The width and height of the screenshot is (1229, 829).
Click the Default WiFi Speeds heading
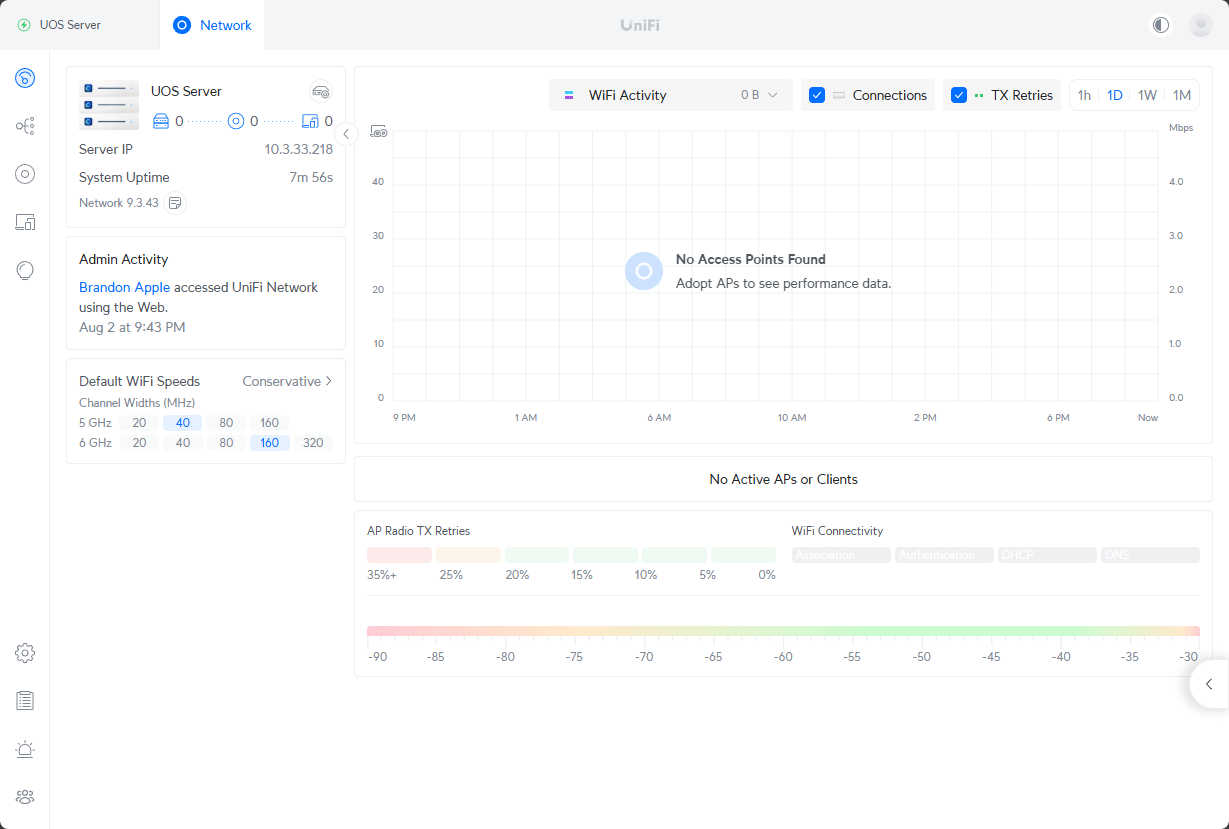(139, 381)
